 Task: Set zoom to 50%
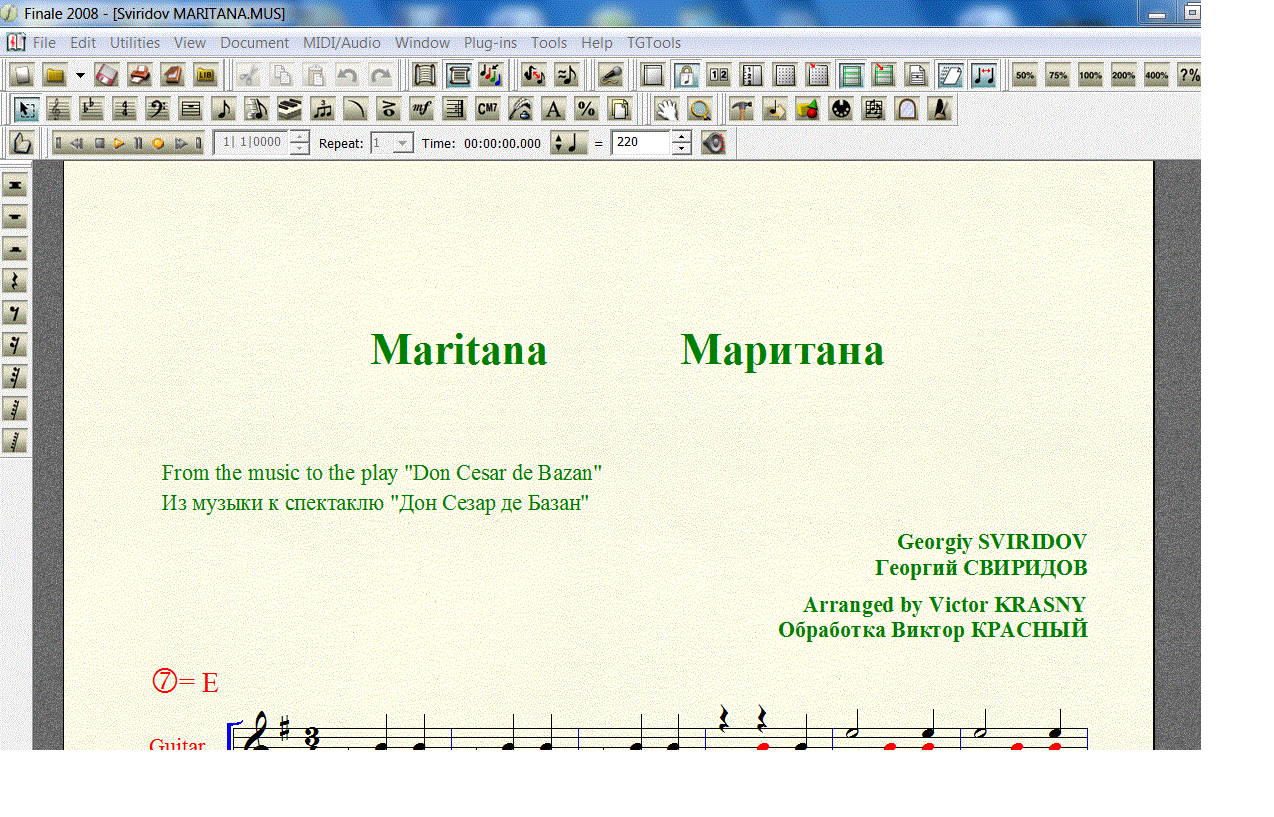pos(1025,75)
